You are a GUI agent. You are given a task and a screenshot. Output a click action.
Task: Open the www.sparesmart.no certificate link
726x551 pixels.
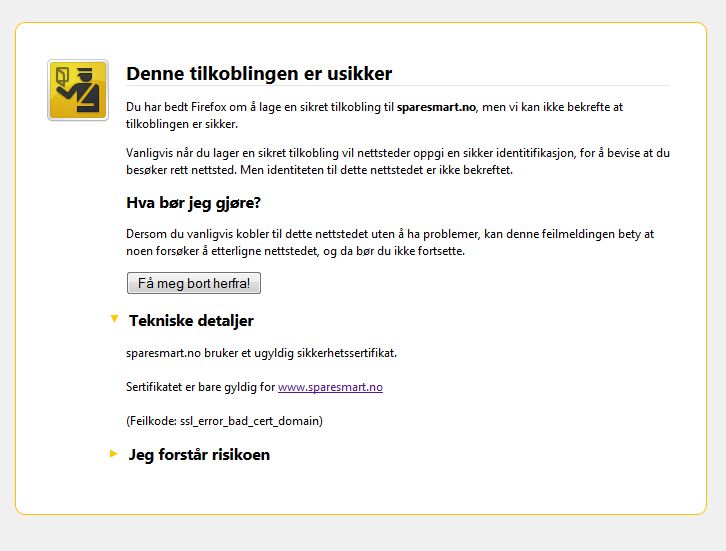tap(330, 387)
